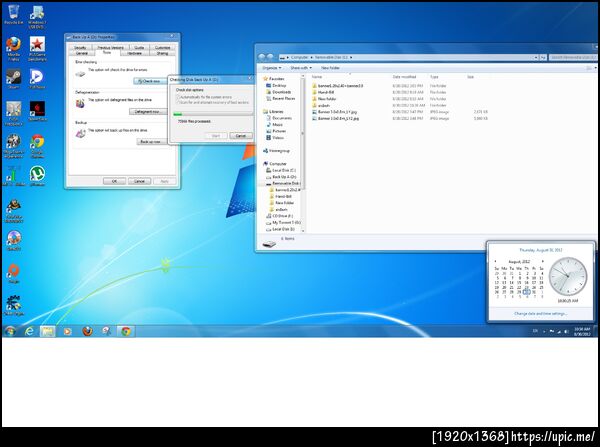The width and height of the screenshot is (600, 447).
Task: Switch to the Previous Versions tab
Action: click(x=110, y=47)
